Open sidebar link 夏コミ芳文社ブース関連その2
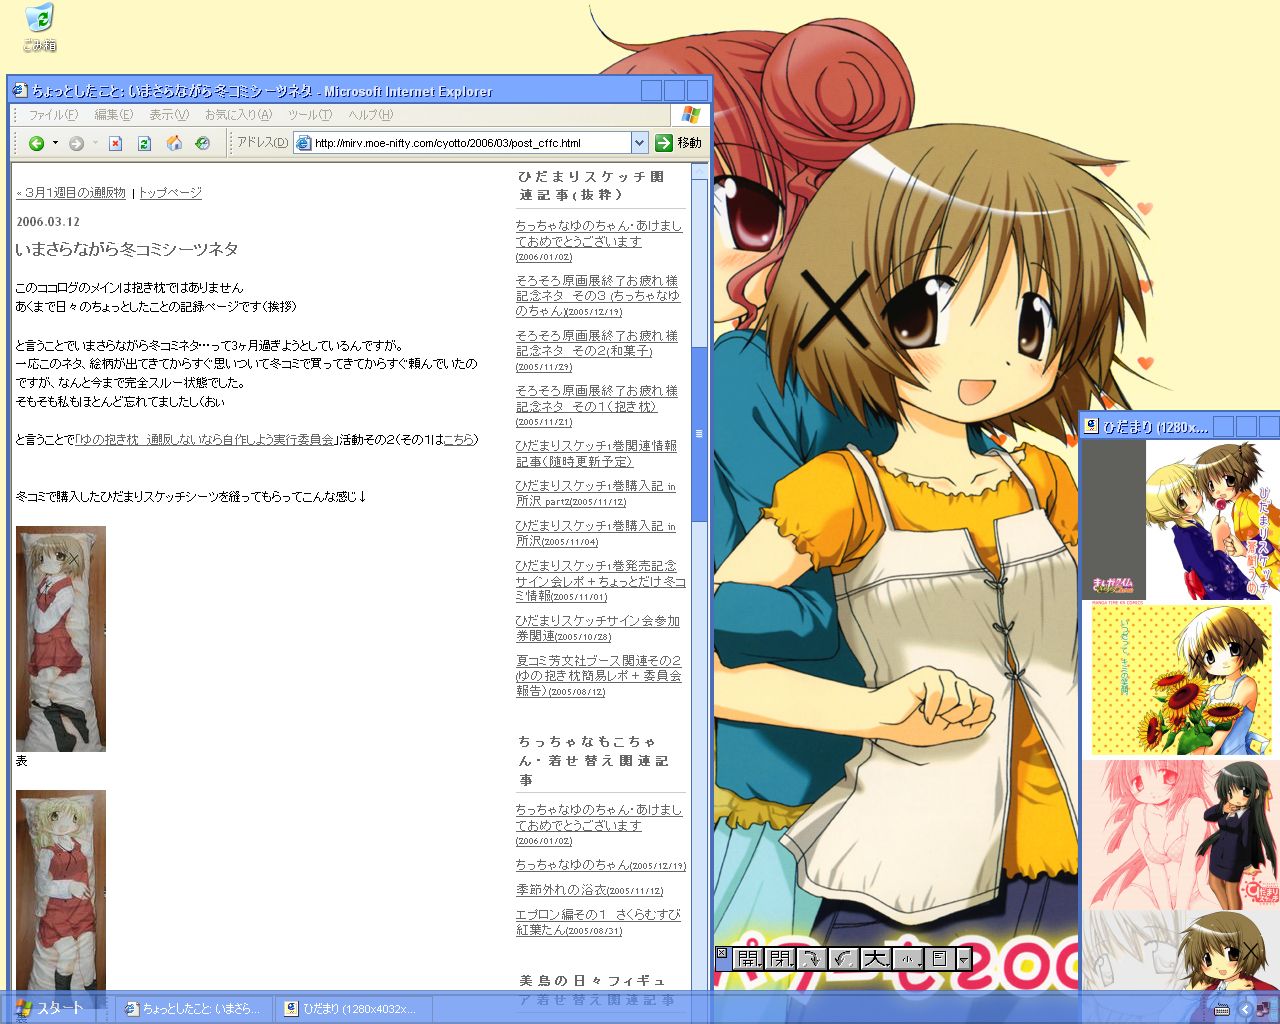The height and width of the screenshot is (1024, 1280). pyautogui.click(x=599, y=676)
